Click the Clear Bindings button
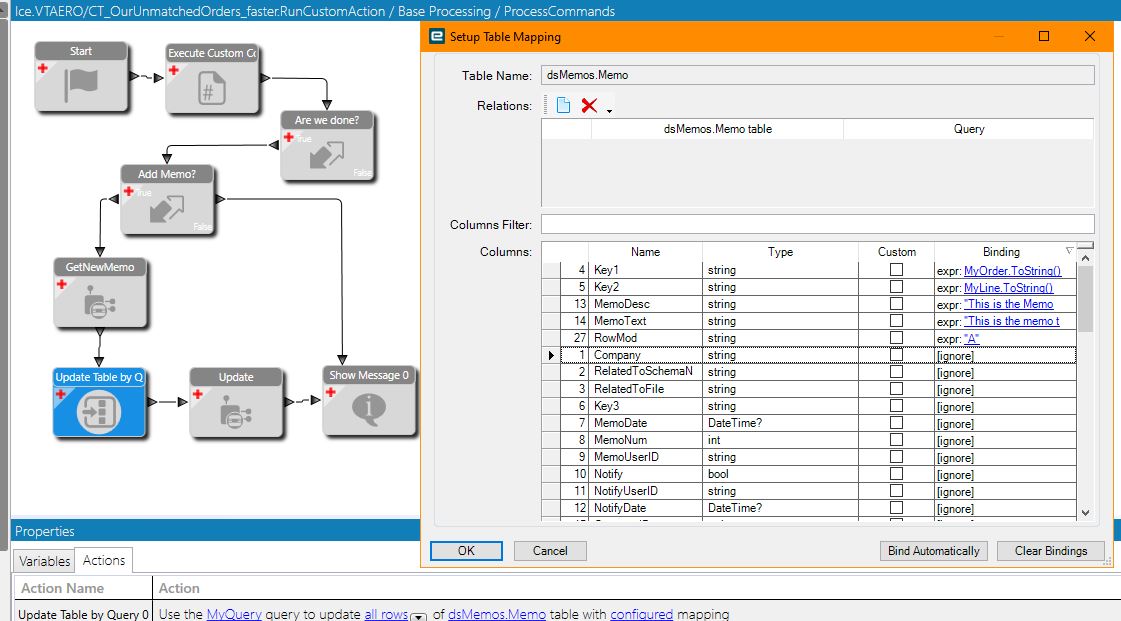The image size is (1121, 621). tap(1051, 551)
